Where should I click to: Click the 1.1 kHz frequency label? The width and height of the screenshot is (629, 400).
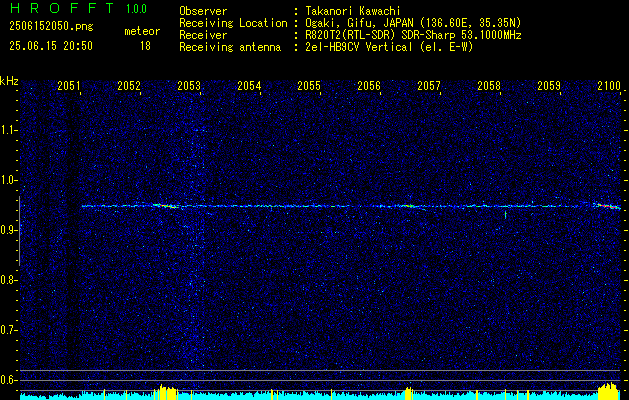(8, 130)
